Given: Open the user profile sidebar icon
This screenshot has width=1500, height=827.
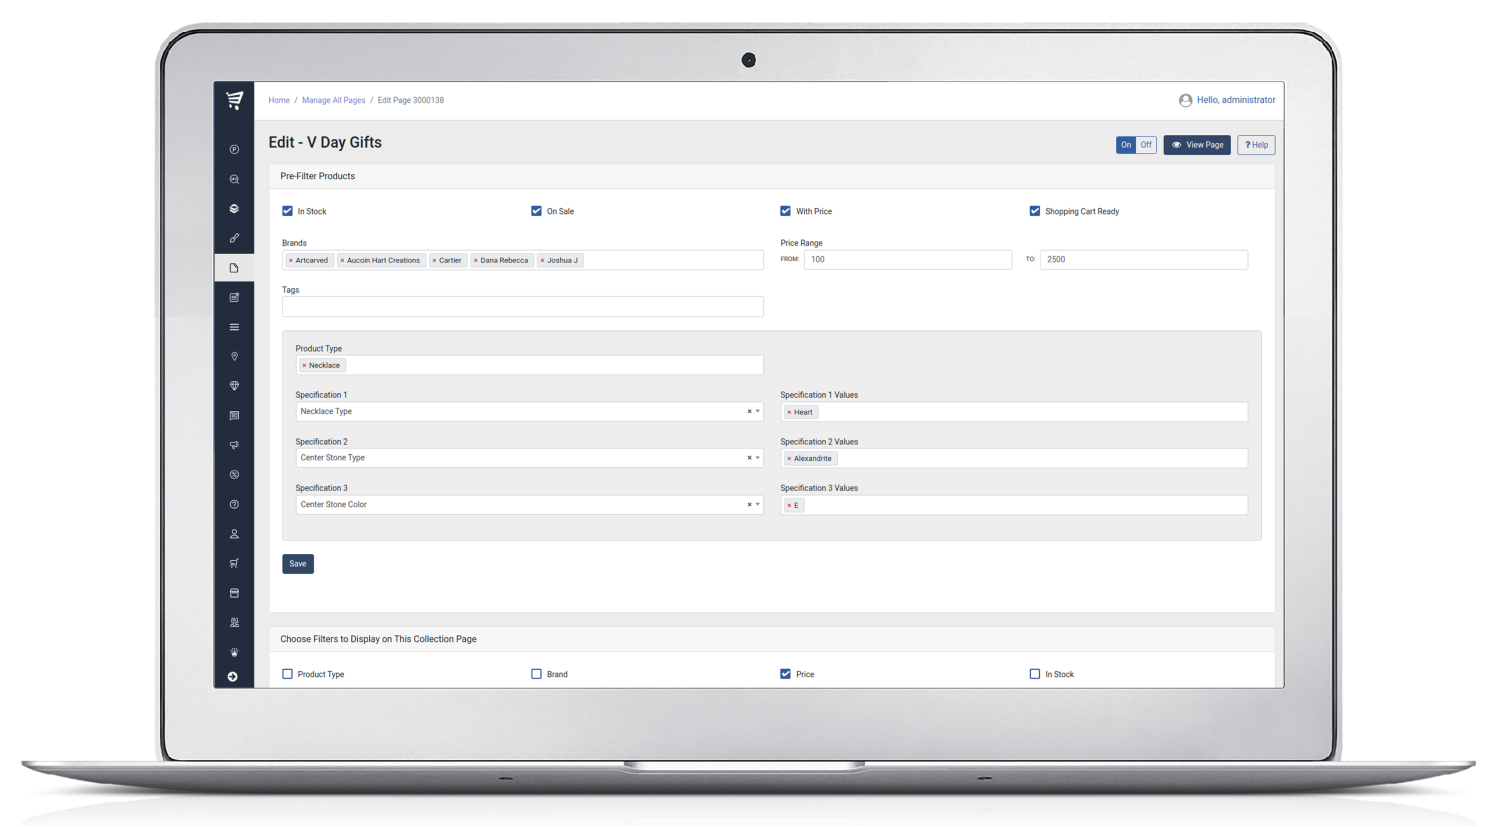Looking at the screenshot, I should [234, 534].
